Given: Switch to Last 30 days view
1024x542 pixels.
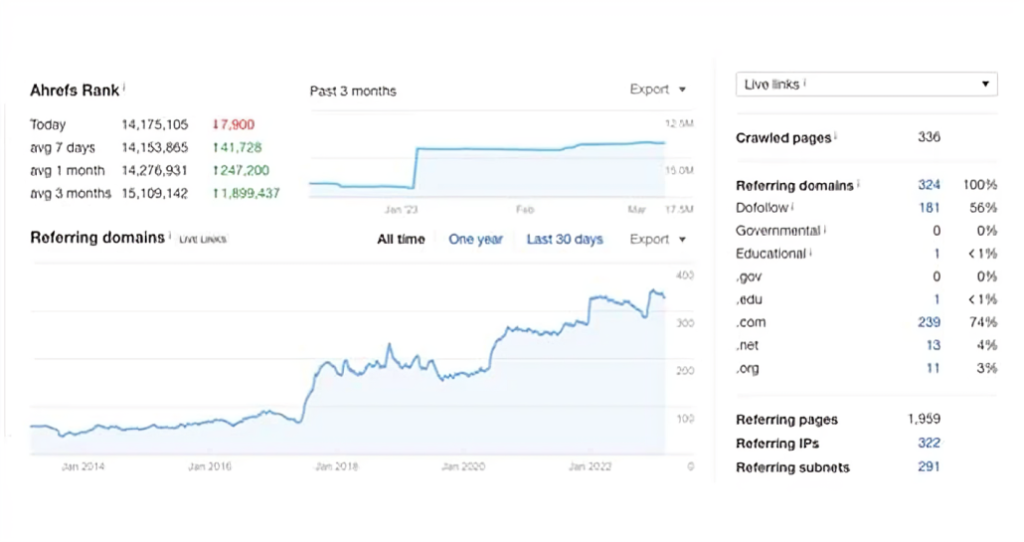Looking at the screenshot, I should pyautogui.click(x=564, y=239).
